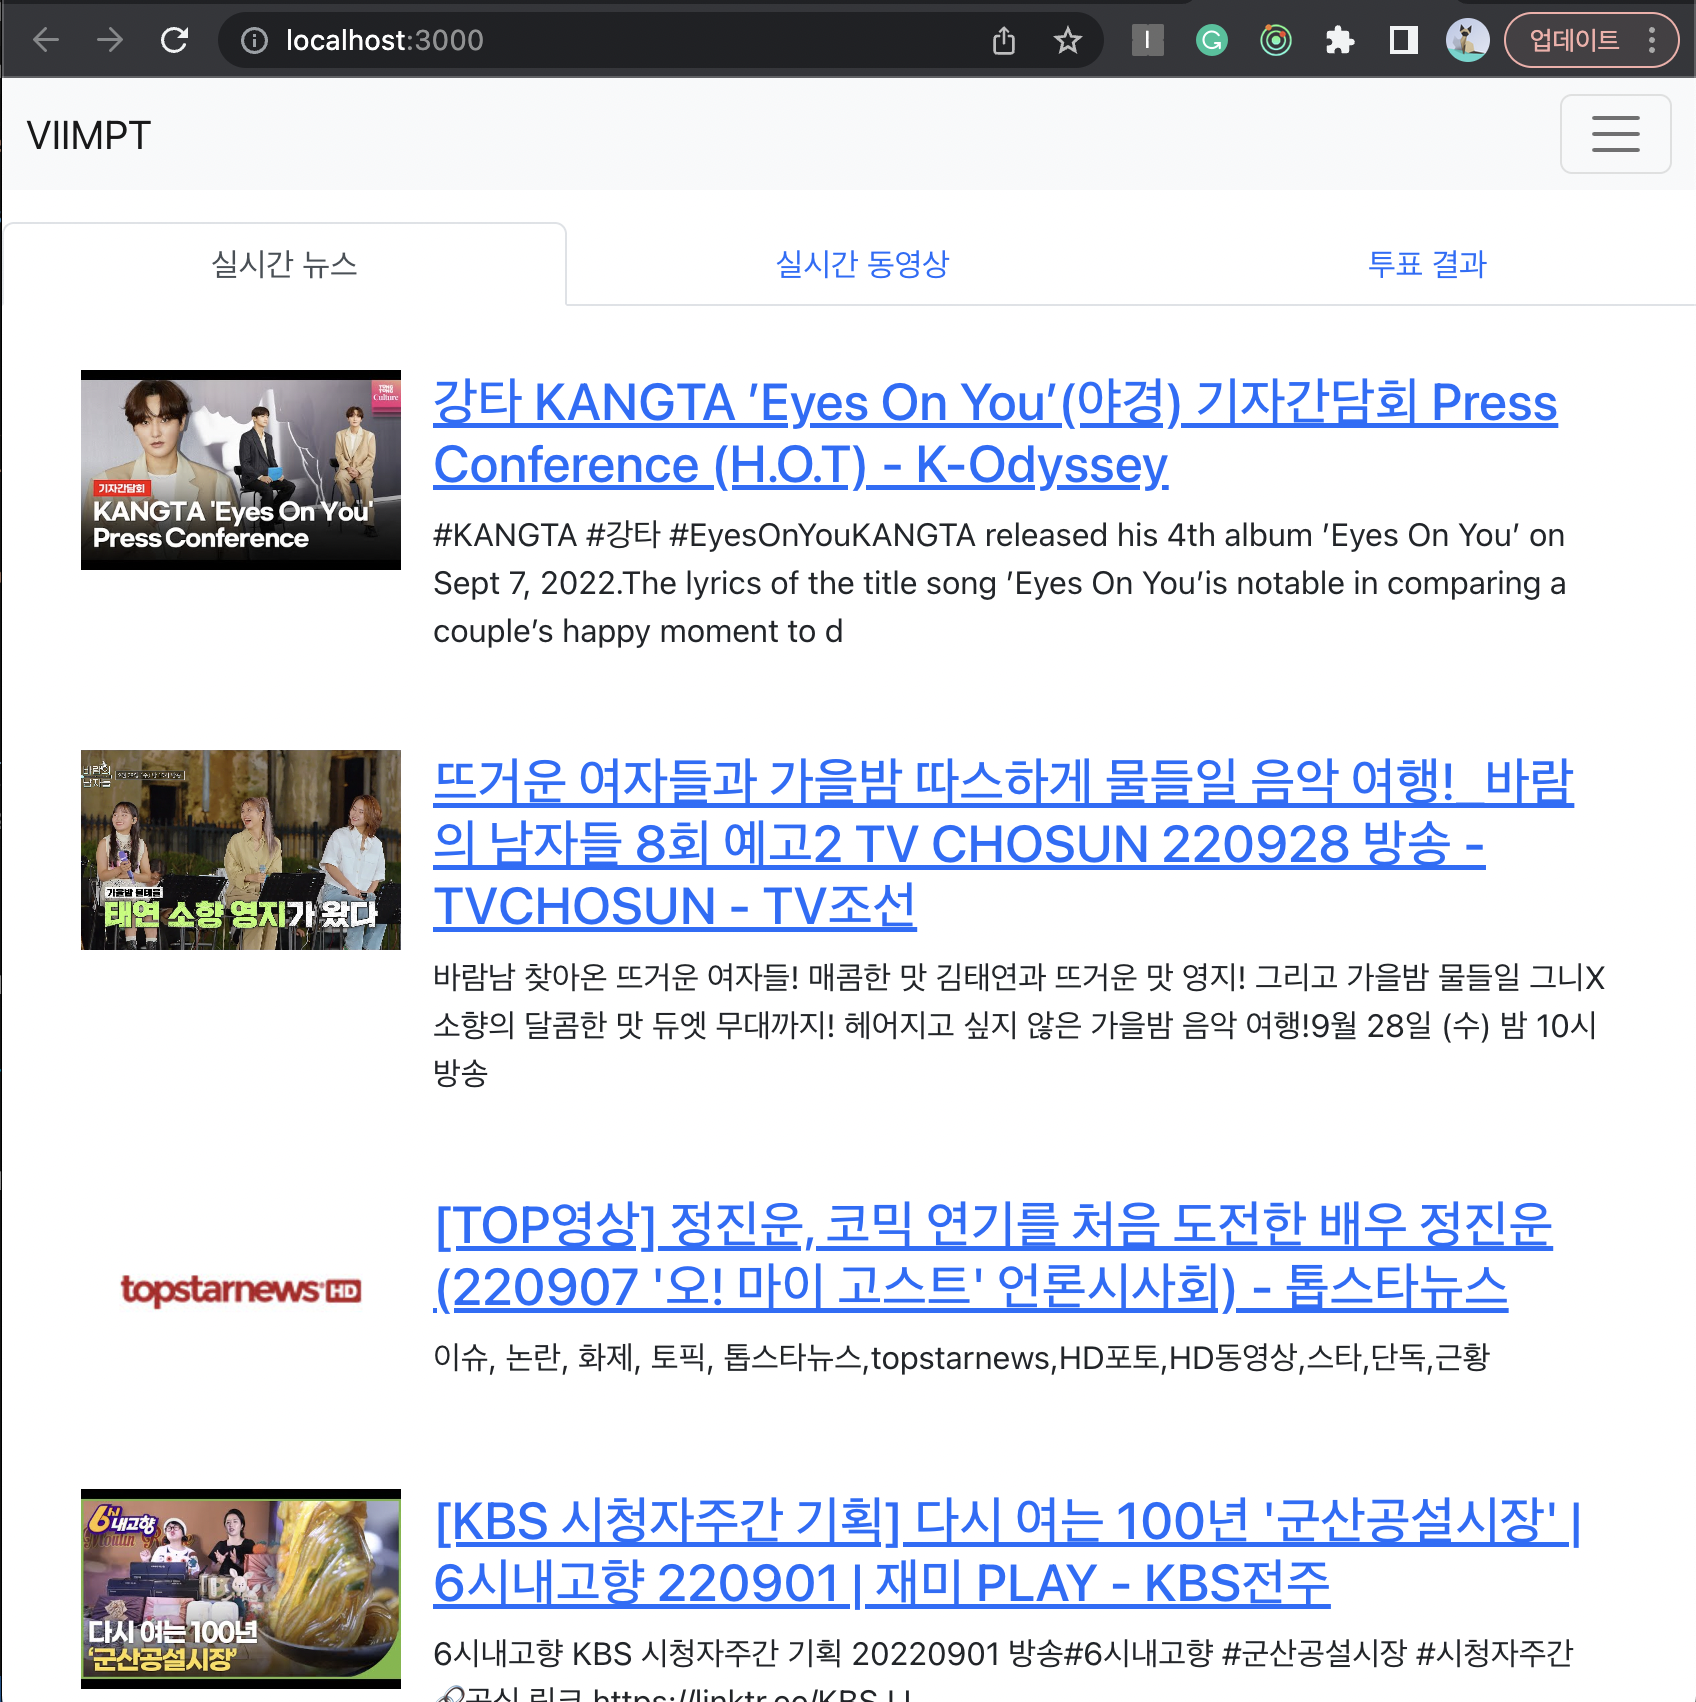
Task: Open the KANGTA Press Conference thumbnail
Action: coord(241,470)
